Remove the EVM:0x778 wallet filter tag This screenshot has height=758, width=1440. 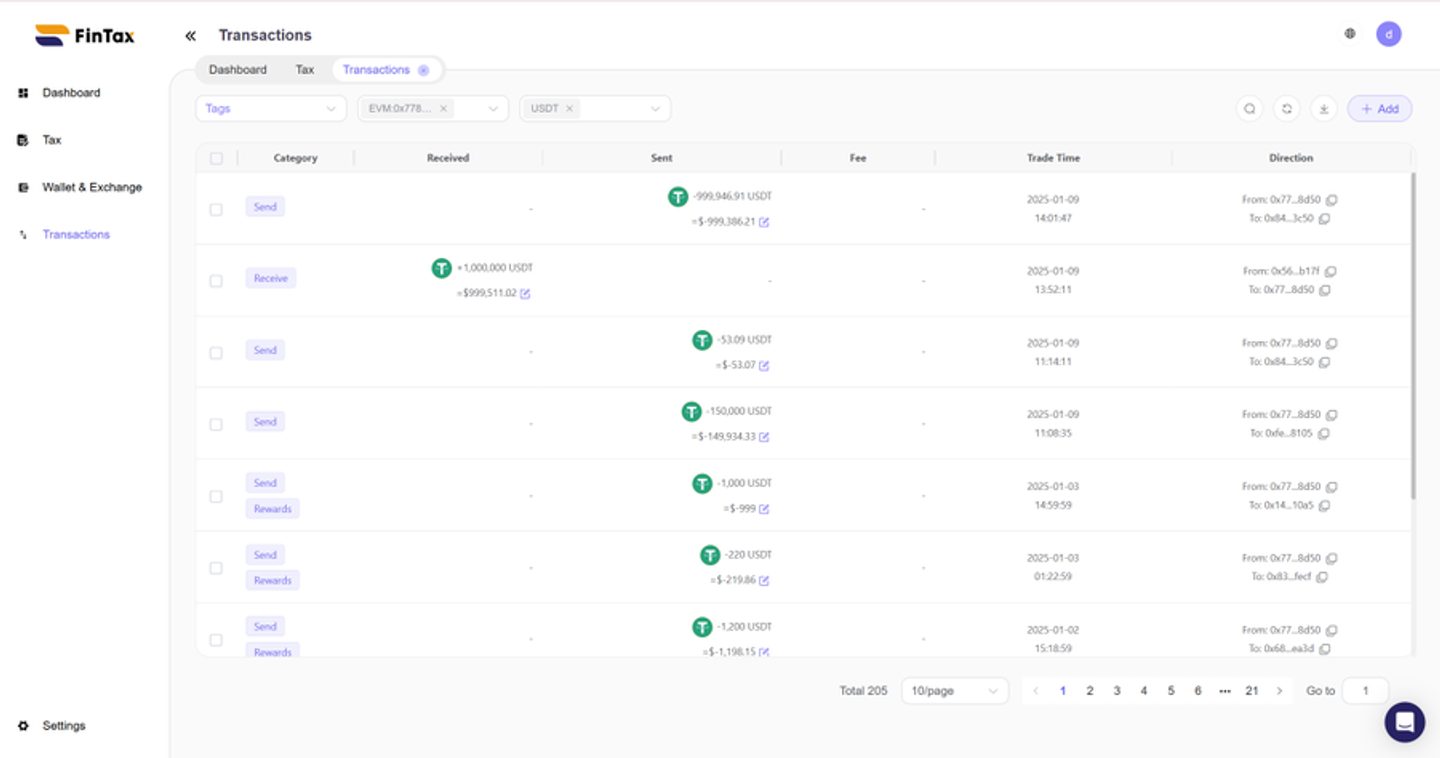(x=444, y=109)
